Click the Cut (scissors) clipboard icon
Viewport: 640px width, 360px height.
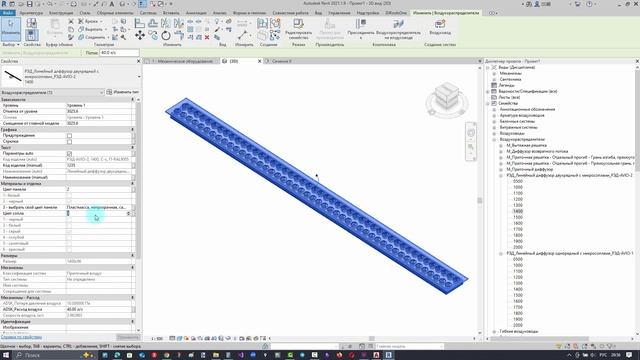click(x=71, y=21)
